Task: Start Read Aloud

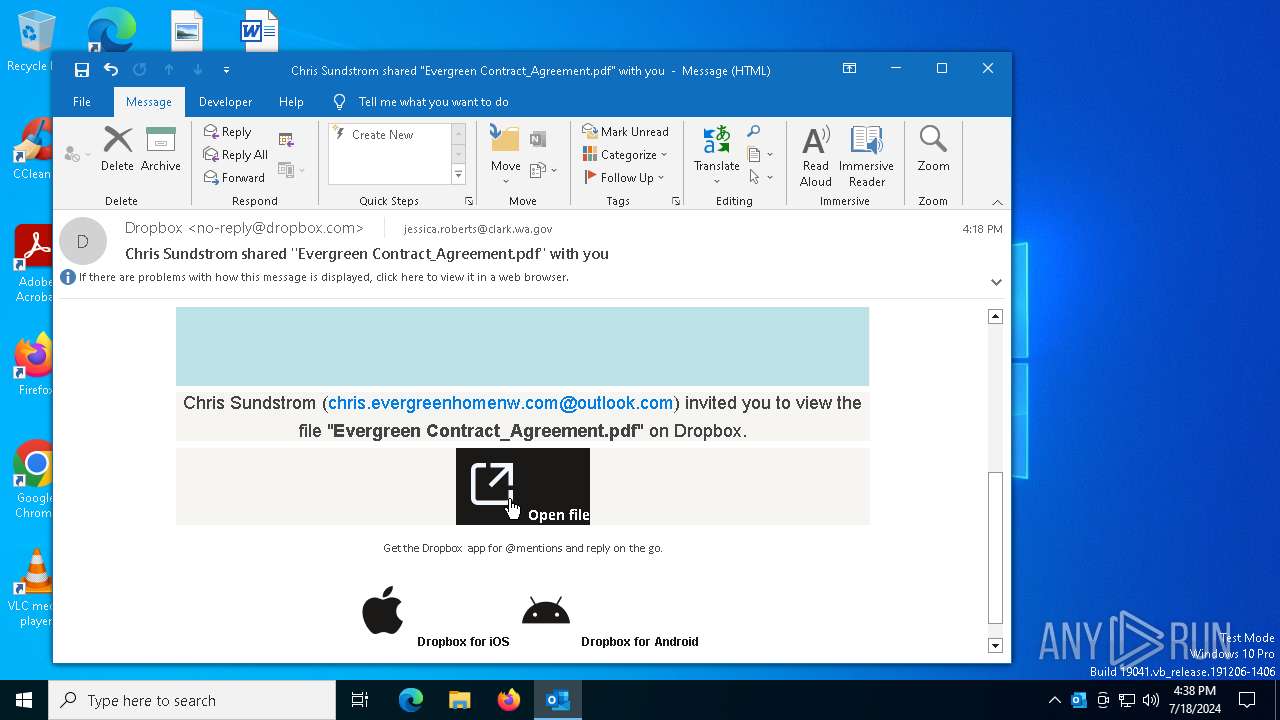Action: pos(816,155)
